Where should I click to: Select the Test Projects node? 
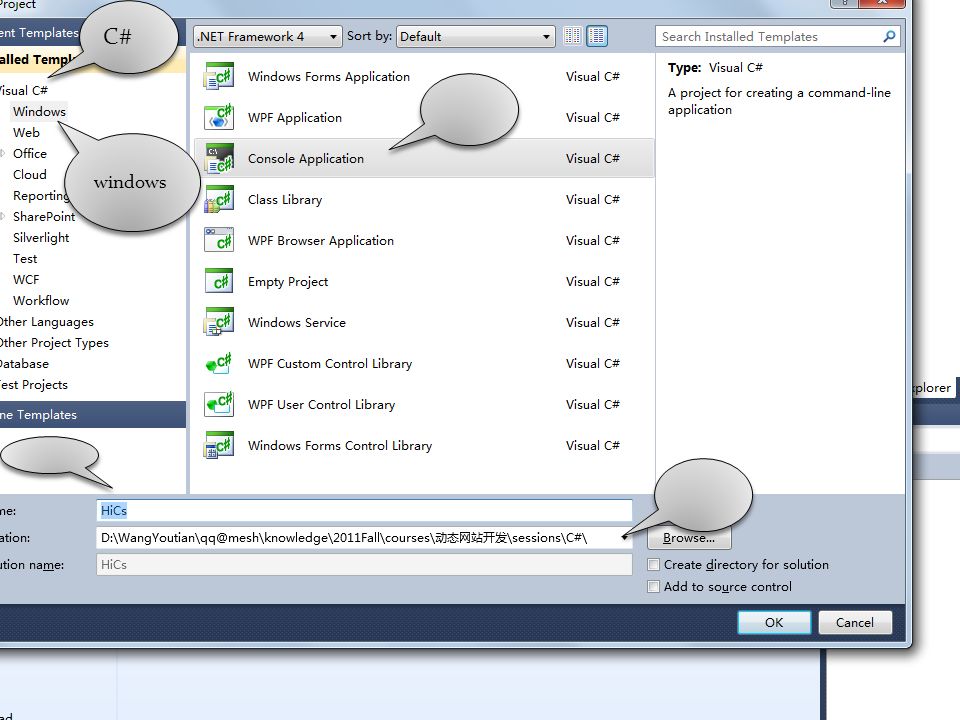click(34, 384)
